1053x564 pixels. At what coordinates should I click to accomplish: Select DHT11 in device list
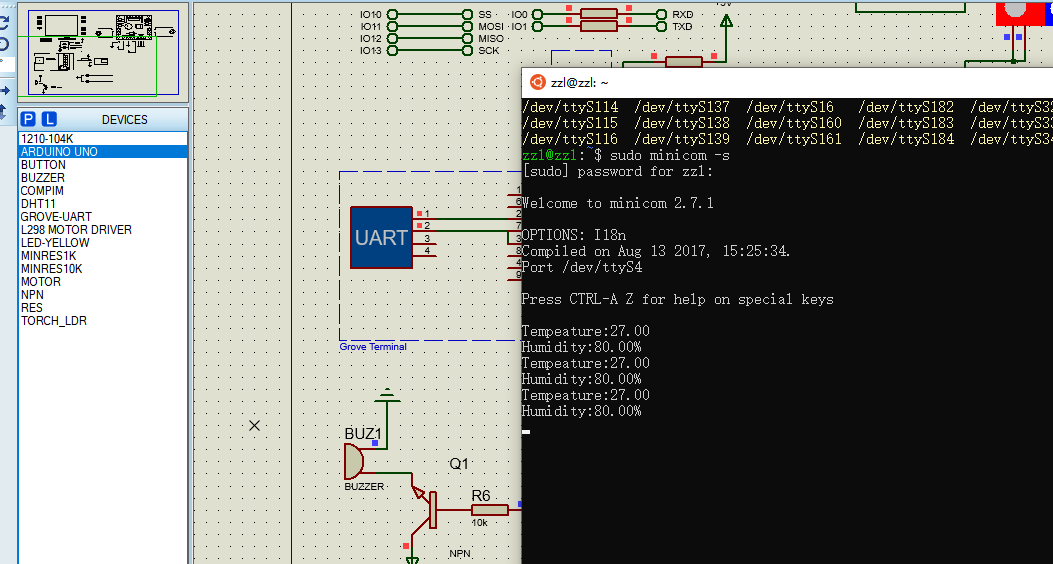tap(103, 204)
